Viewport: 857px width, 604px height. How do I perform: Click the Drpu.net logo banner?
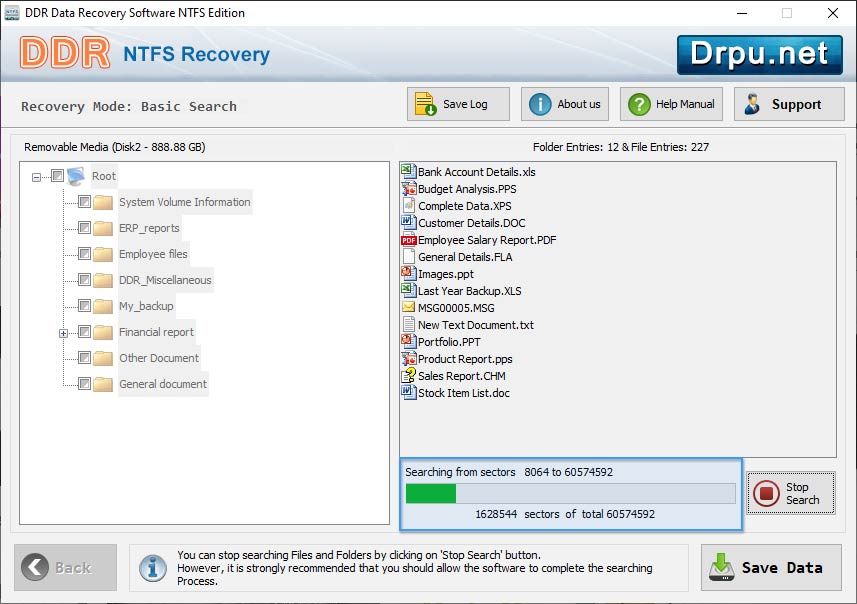[x=760, y=55]
